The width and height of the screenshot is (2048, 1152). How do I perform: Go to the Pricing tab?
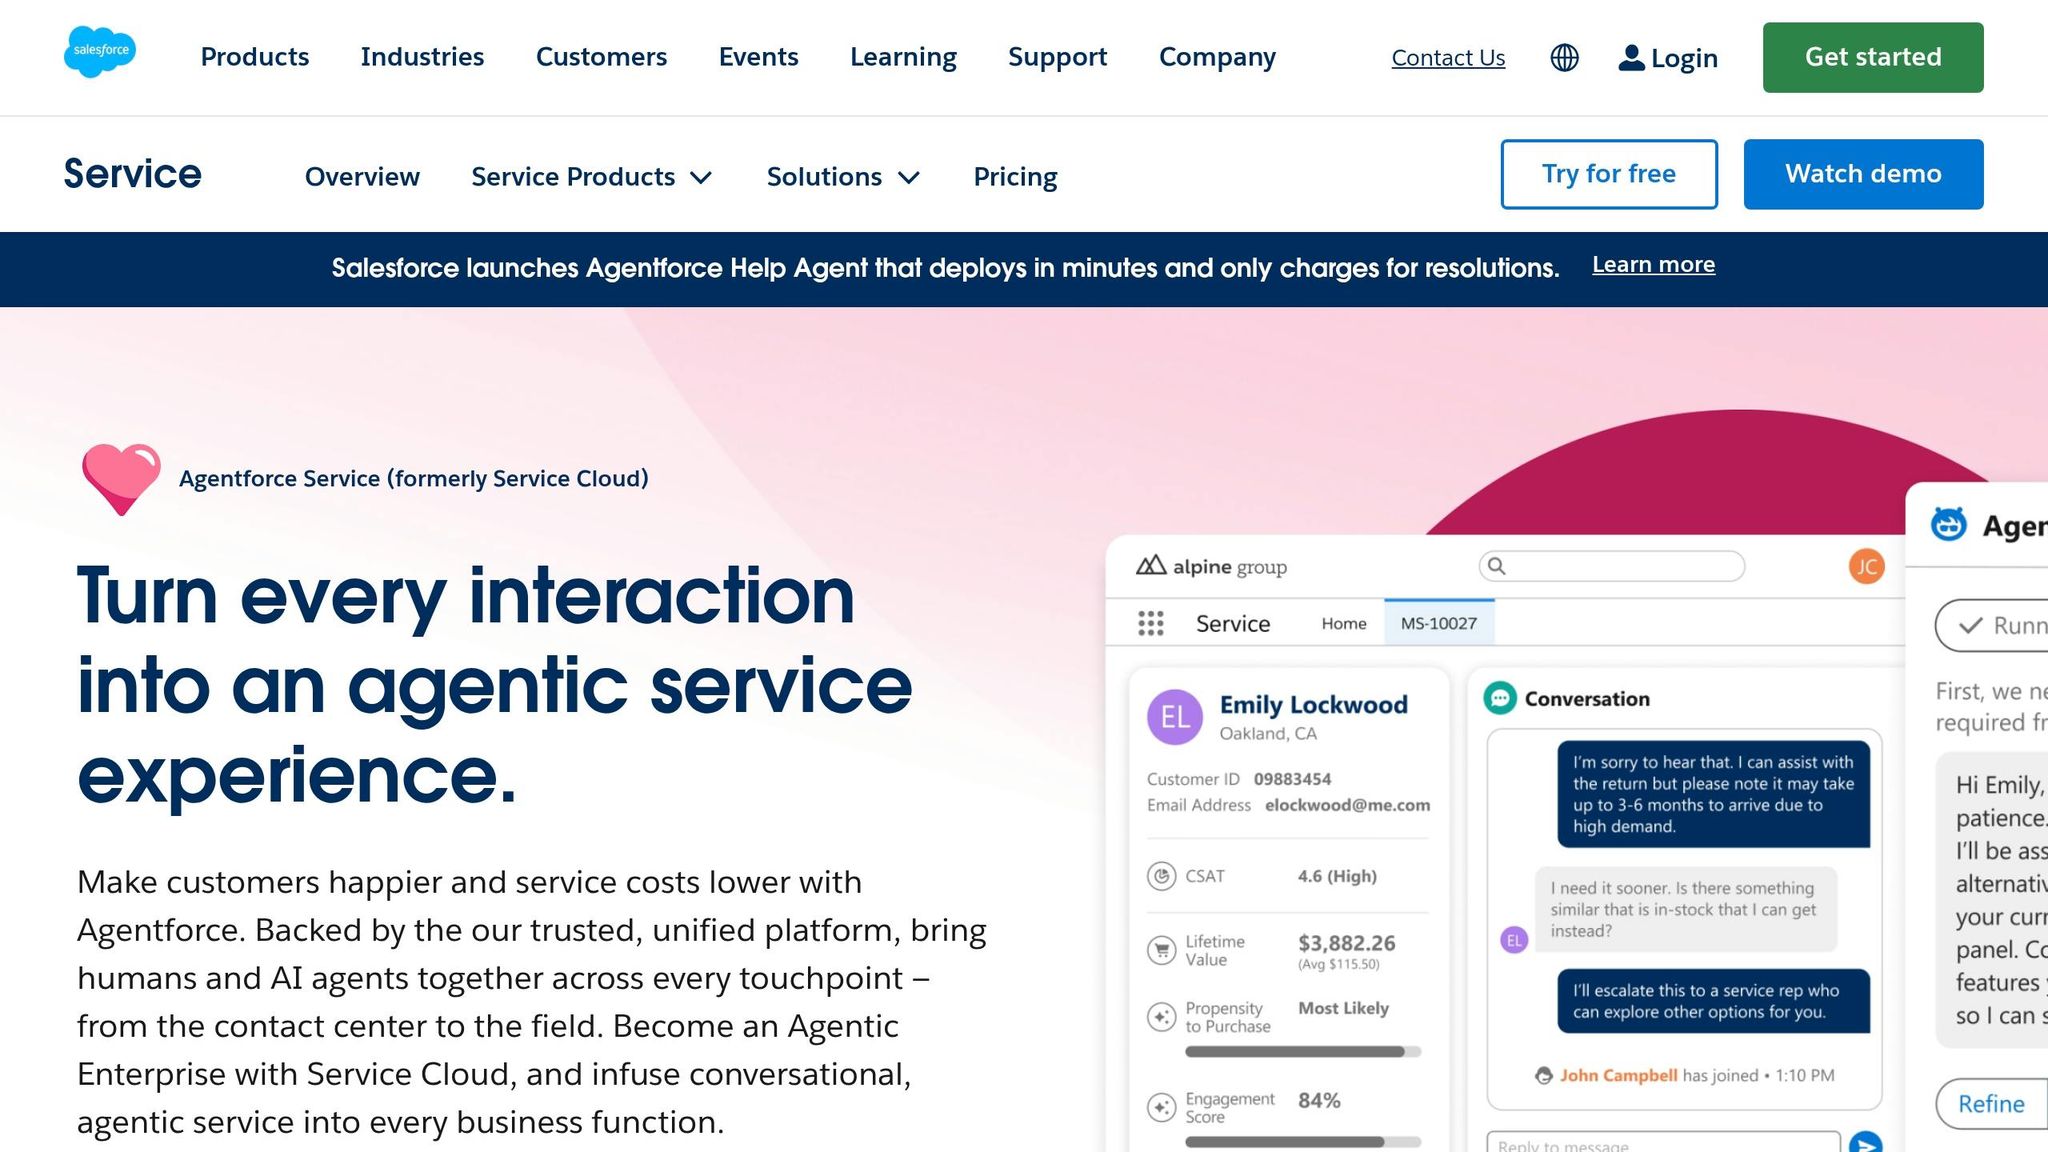1015,177
